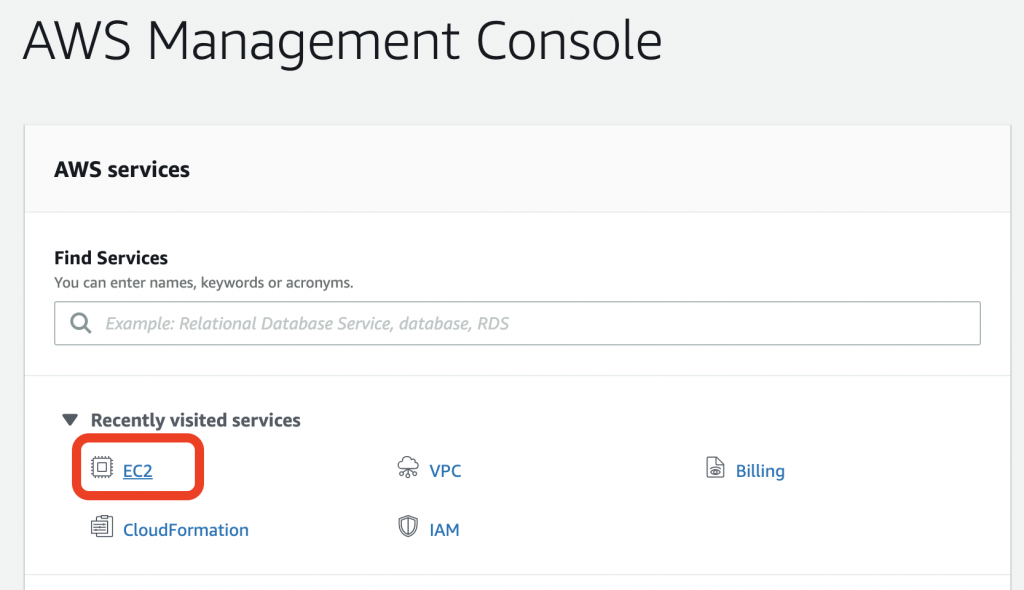Click the AWS services panel heading

[122, 169]
